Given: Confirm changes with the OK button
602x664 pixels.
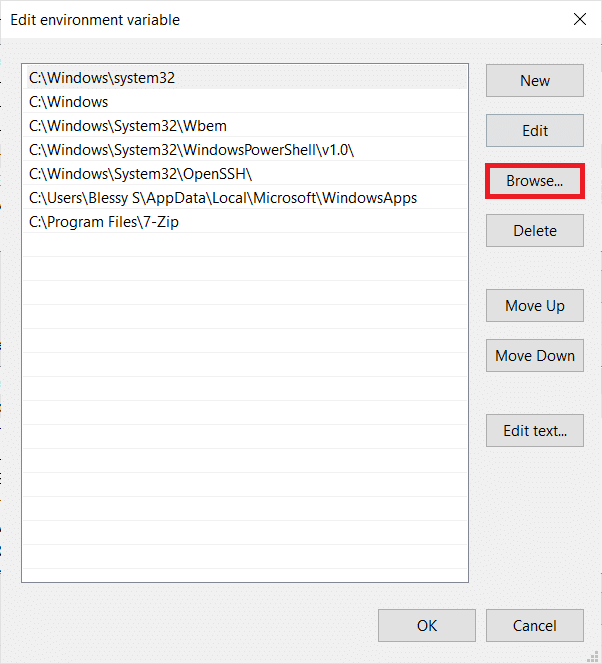Looking at the screenshot, I should coord(427,626).
